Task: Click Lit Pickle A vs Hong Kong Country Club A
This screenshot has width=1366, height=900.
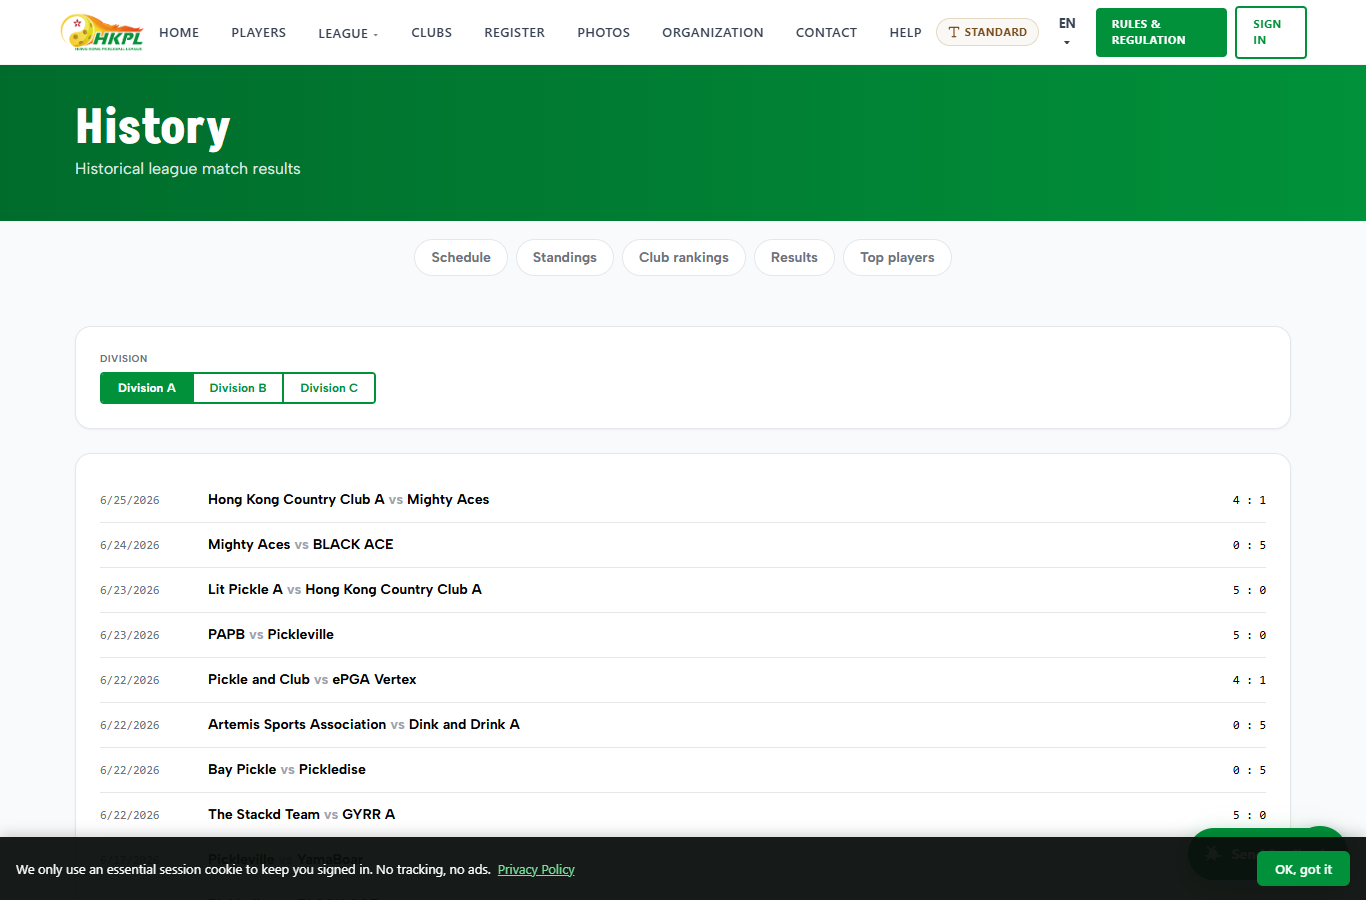Action: coord(345,590)
